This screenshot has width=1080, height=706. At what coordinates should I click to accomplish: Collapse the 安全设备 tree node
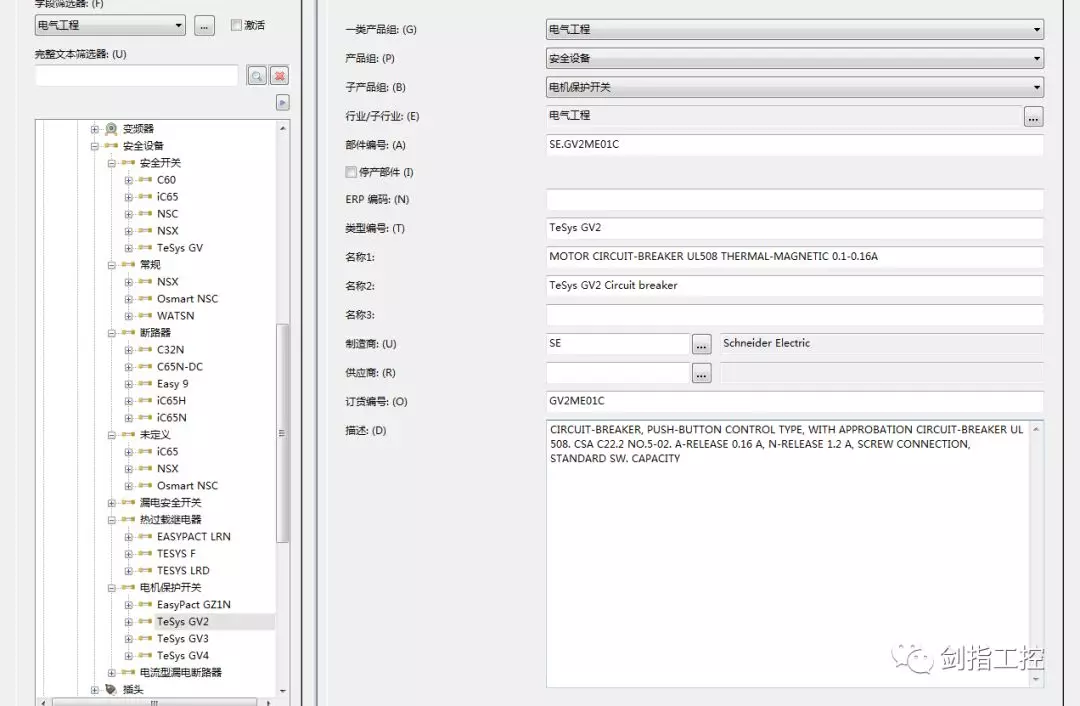[96, 146]
